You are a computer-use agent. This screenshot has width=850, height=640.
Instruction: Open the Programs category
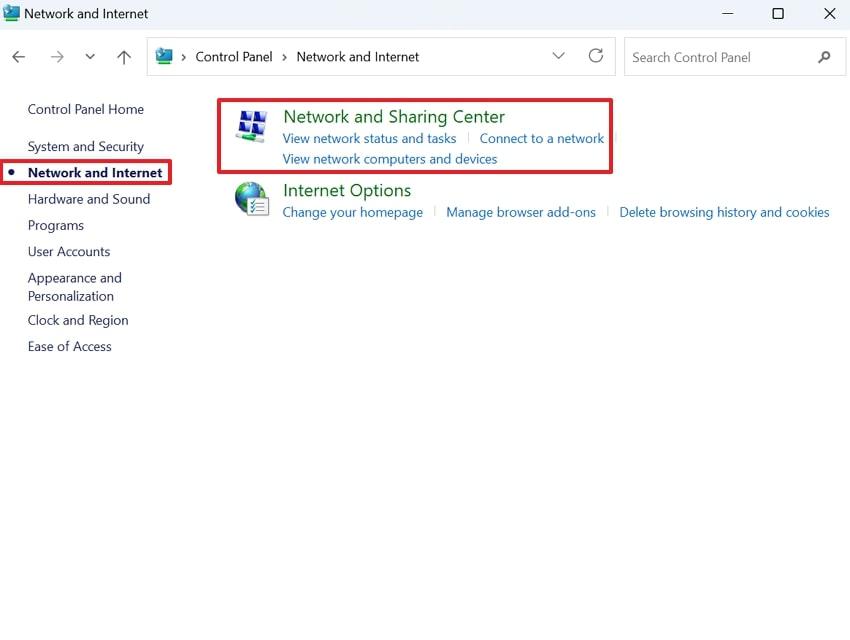[x=56, y=225]
